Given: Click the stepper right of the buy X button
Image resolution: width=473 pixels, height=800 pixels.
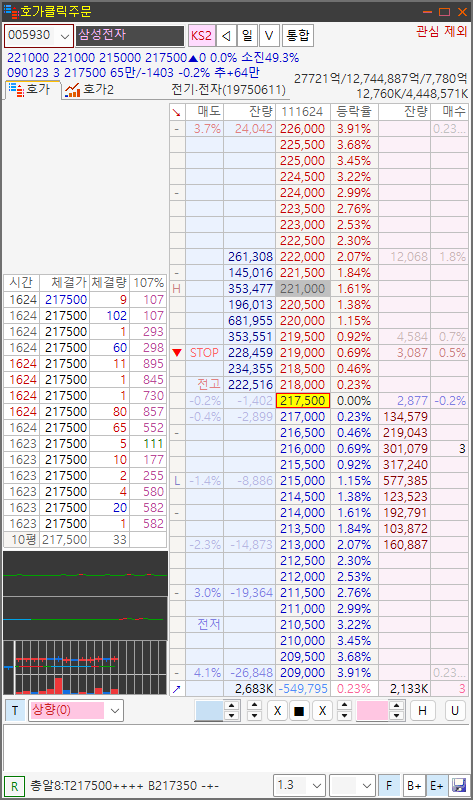Looking at the screenshot, I should [x=344, y=710].
